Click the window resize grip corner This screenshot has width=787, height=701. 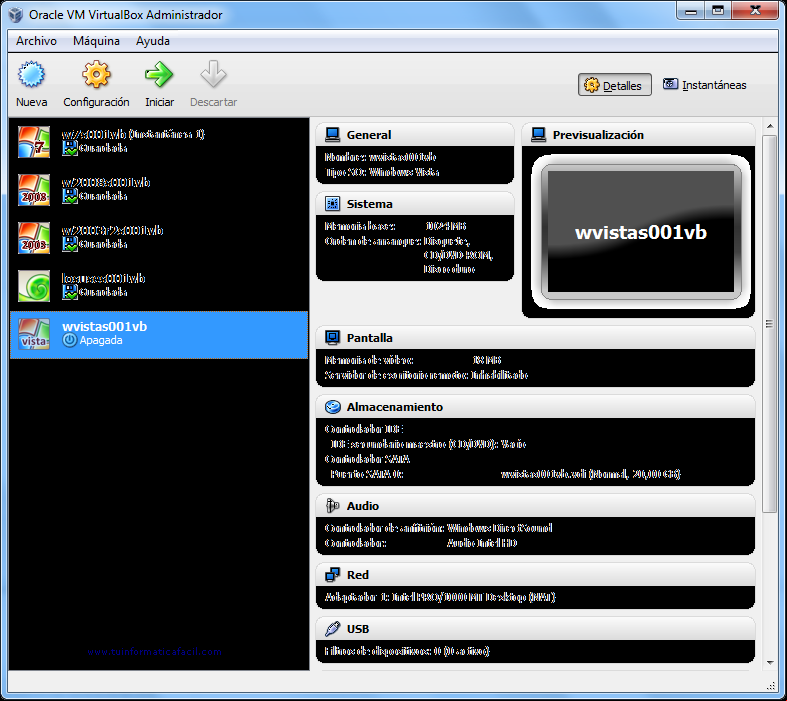[x=770, y=685]
